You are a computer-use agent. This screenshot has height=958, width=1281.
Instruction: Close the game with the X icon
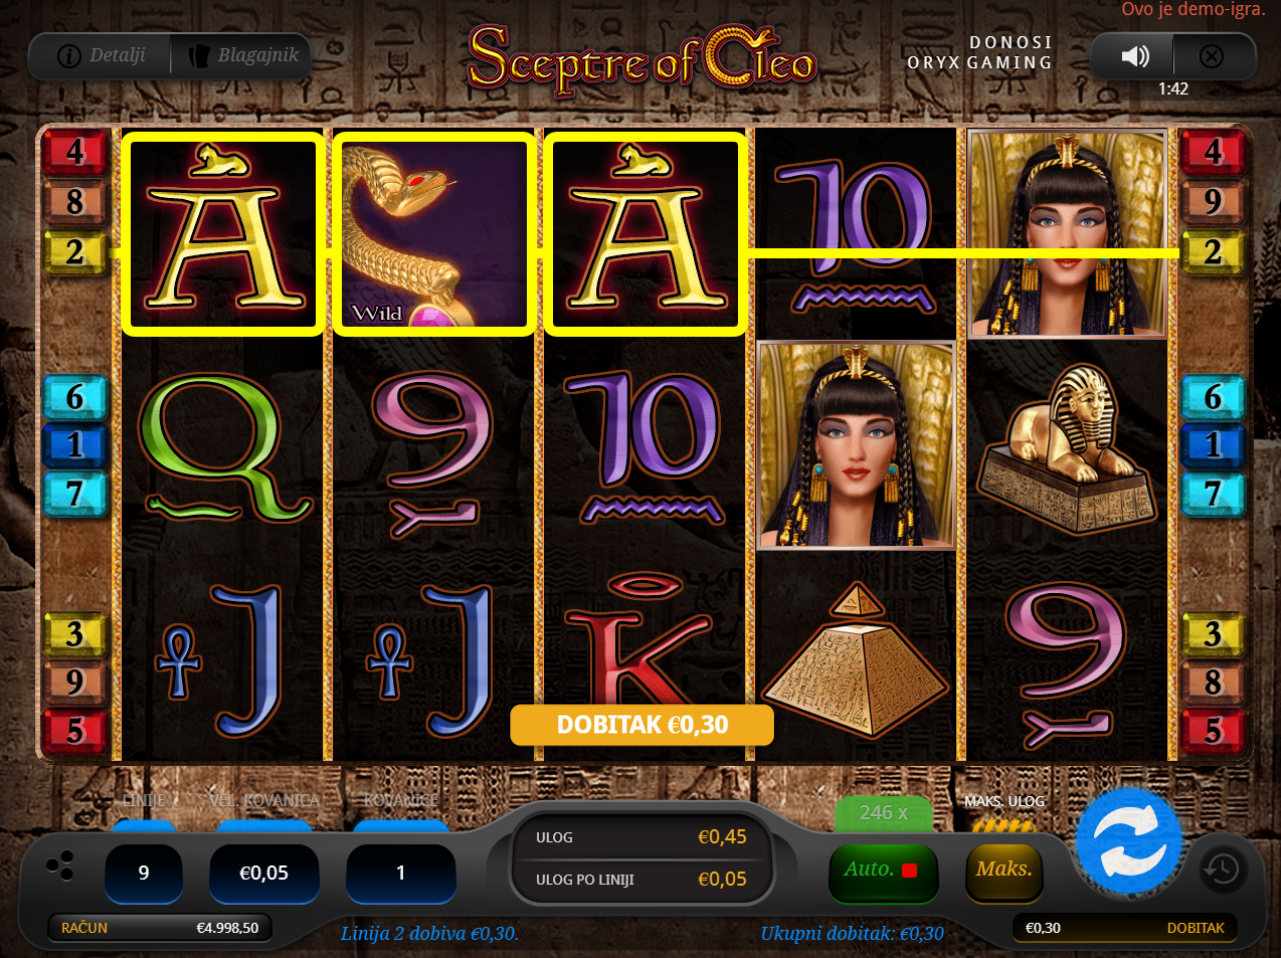tap(1211, 56)
